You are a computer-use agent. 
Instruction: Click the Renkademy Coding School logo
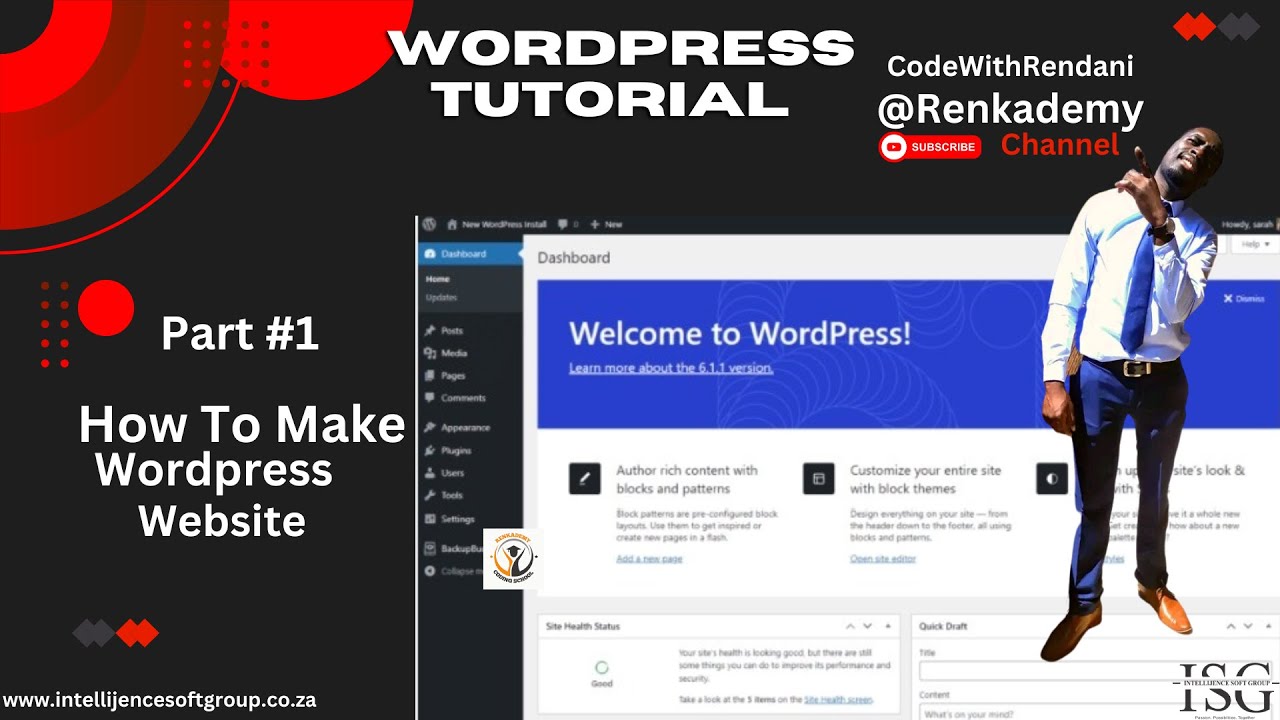pos(512,559)
